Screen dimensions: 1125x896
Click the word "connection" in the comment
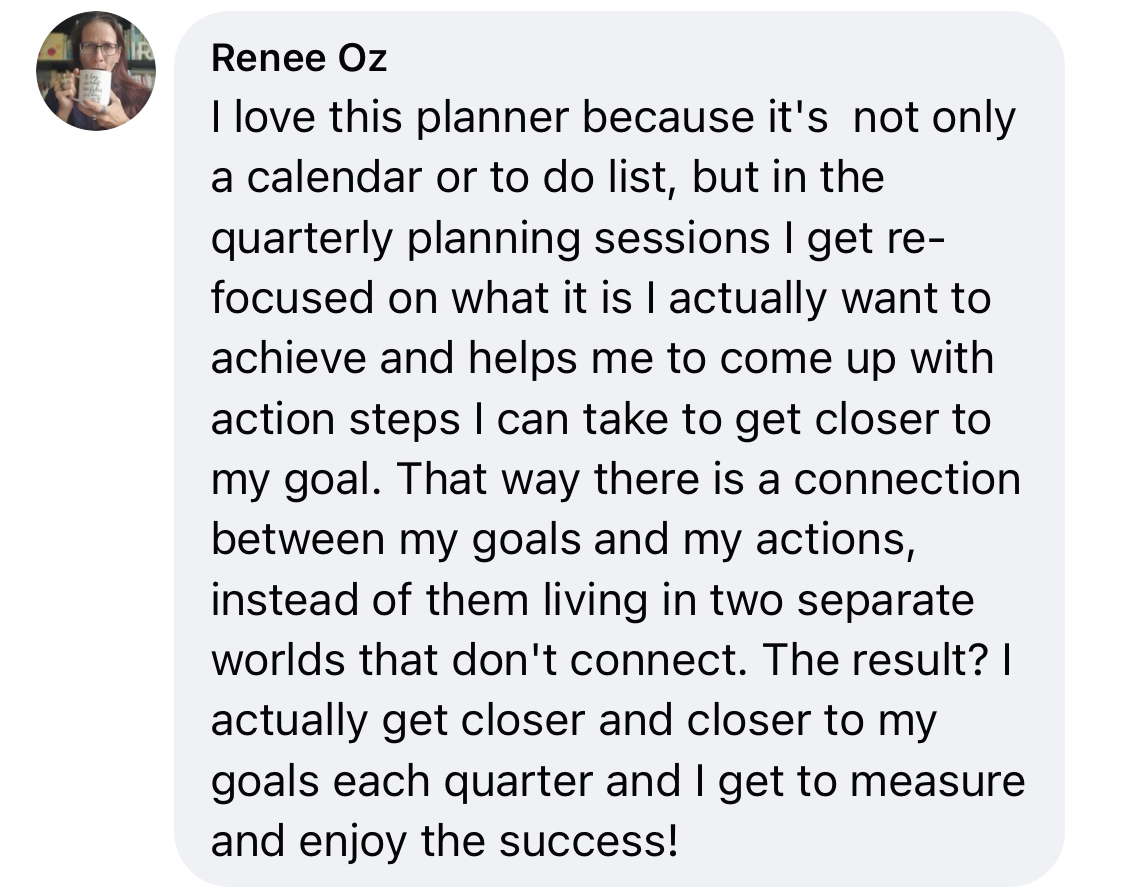click(x=907, y=478)
